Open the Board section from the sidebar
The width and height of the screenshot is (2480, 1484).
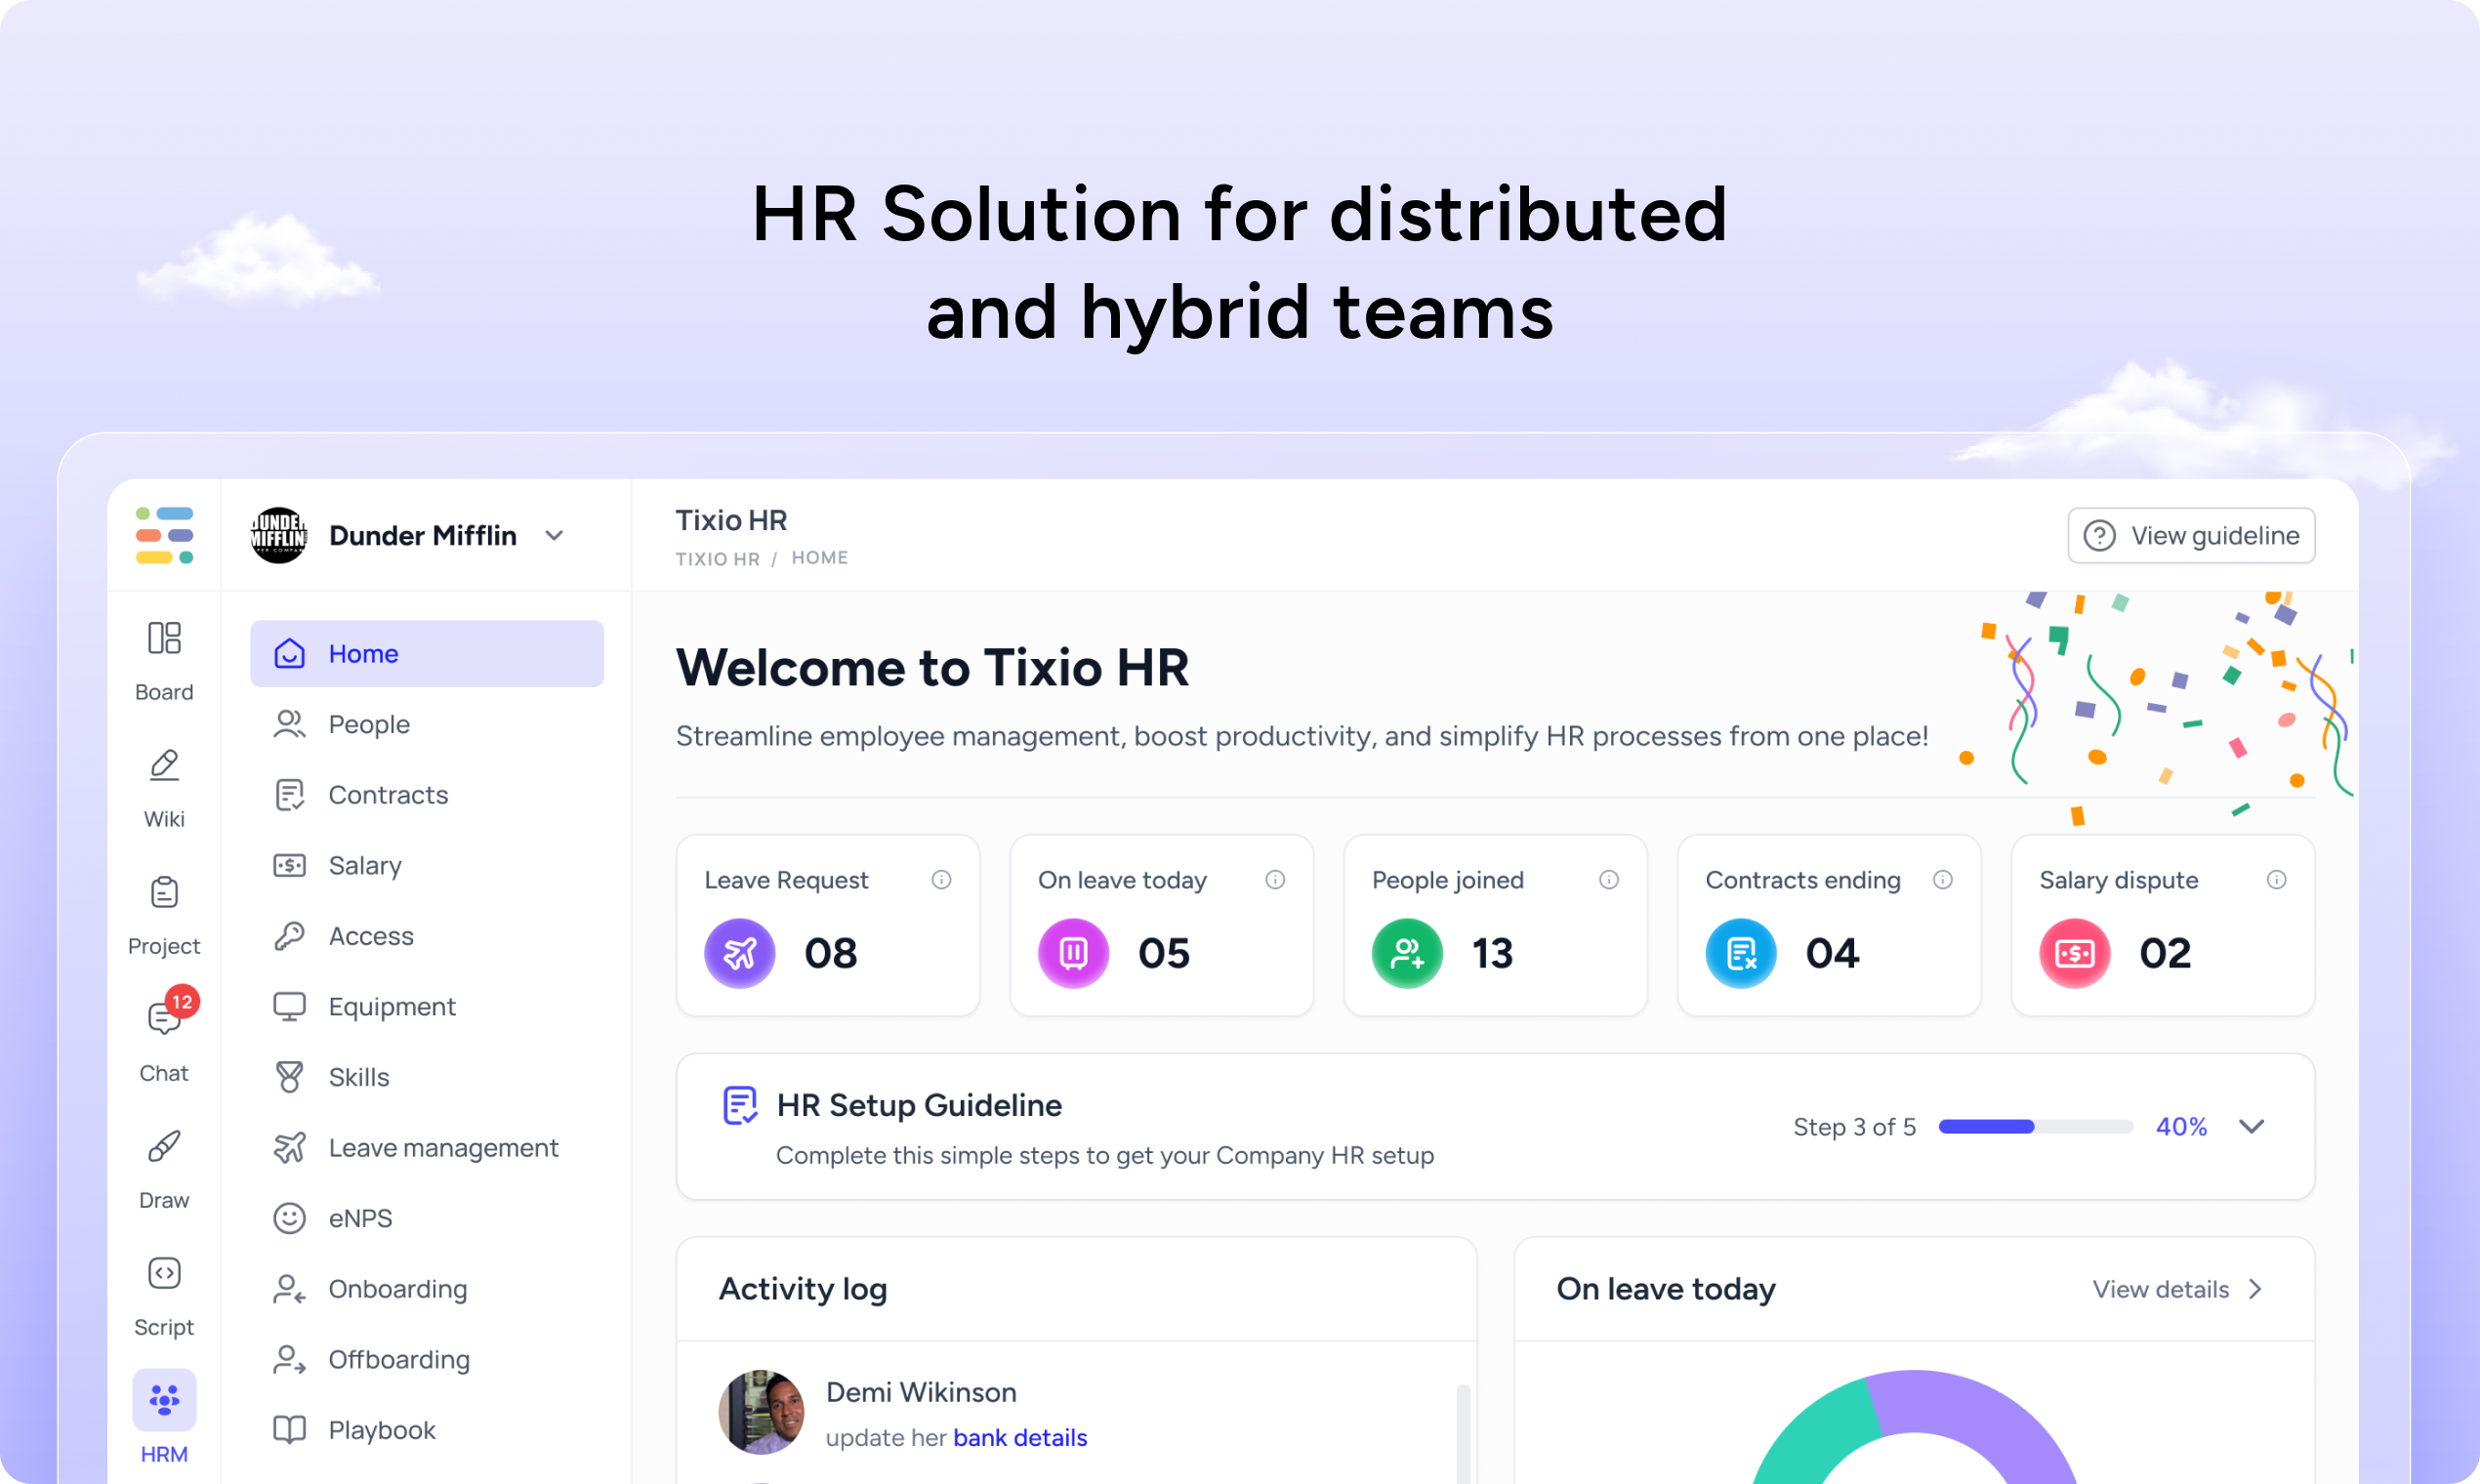163,655
